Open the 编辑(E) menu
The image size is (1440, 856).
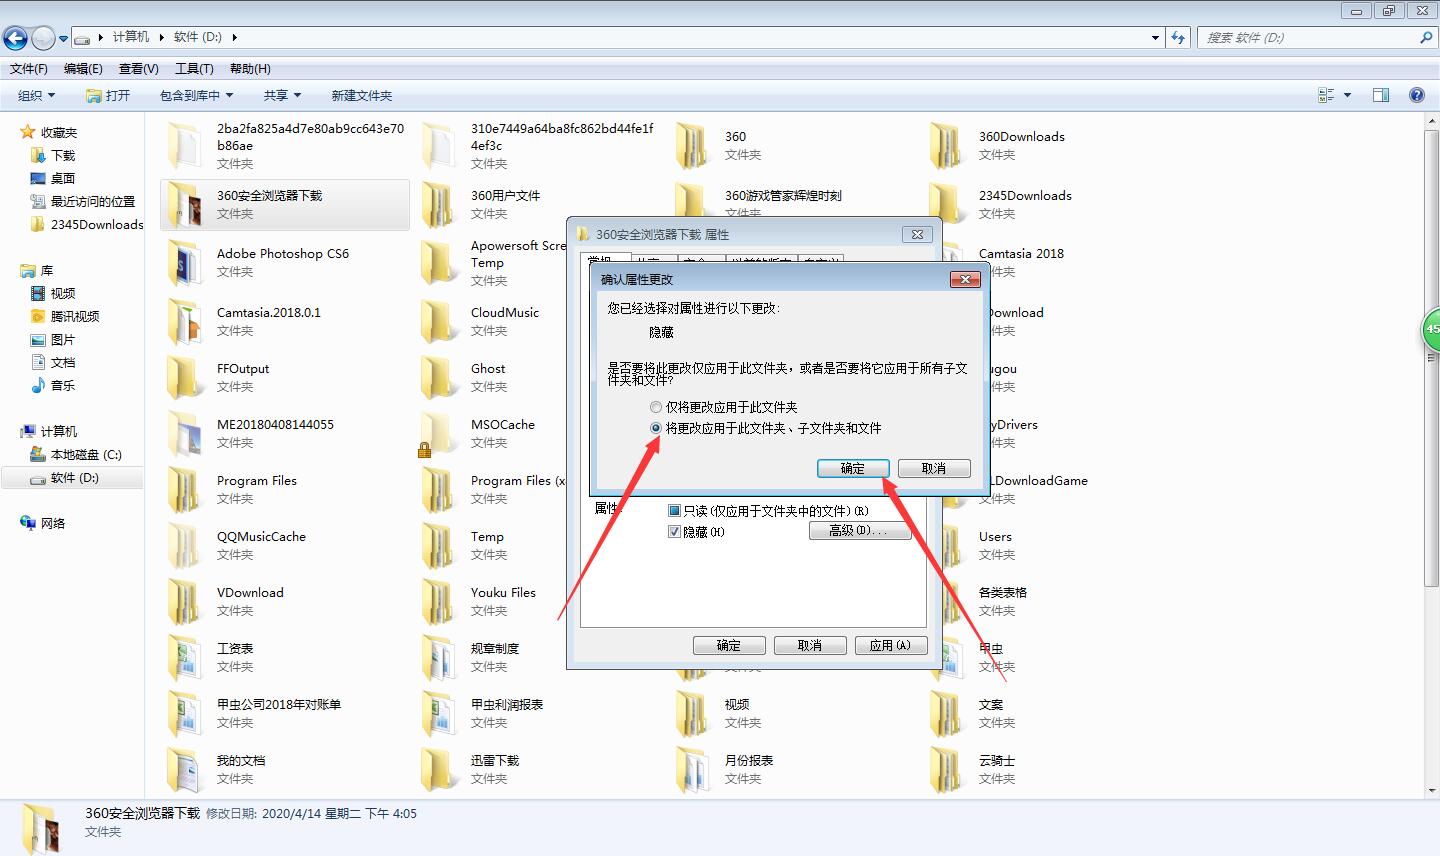coord(83,69)
